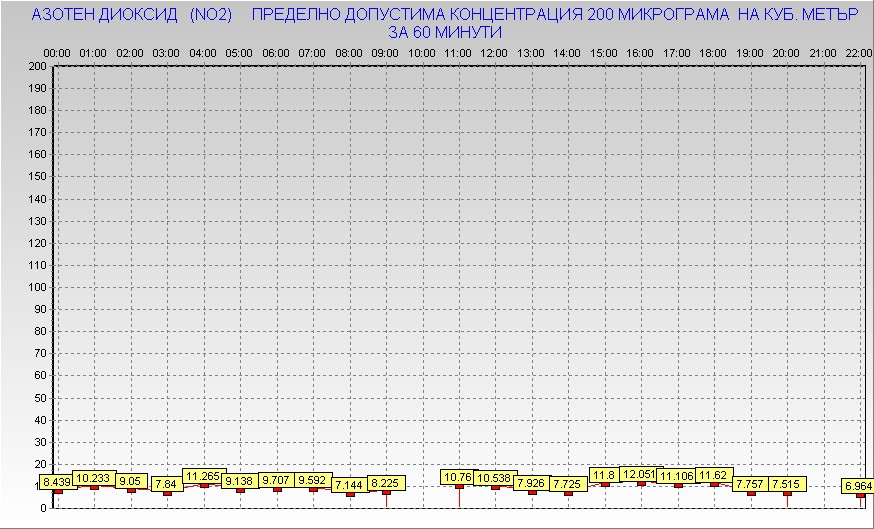This screenshot has height=529, width=874.
Task: Select the 11.62 value label
Action: pos(714,475)
